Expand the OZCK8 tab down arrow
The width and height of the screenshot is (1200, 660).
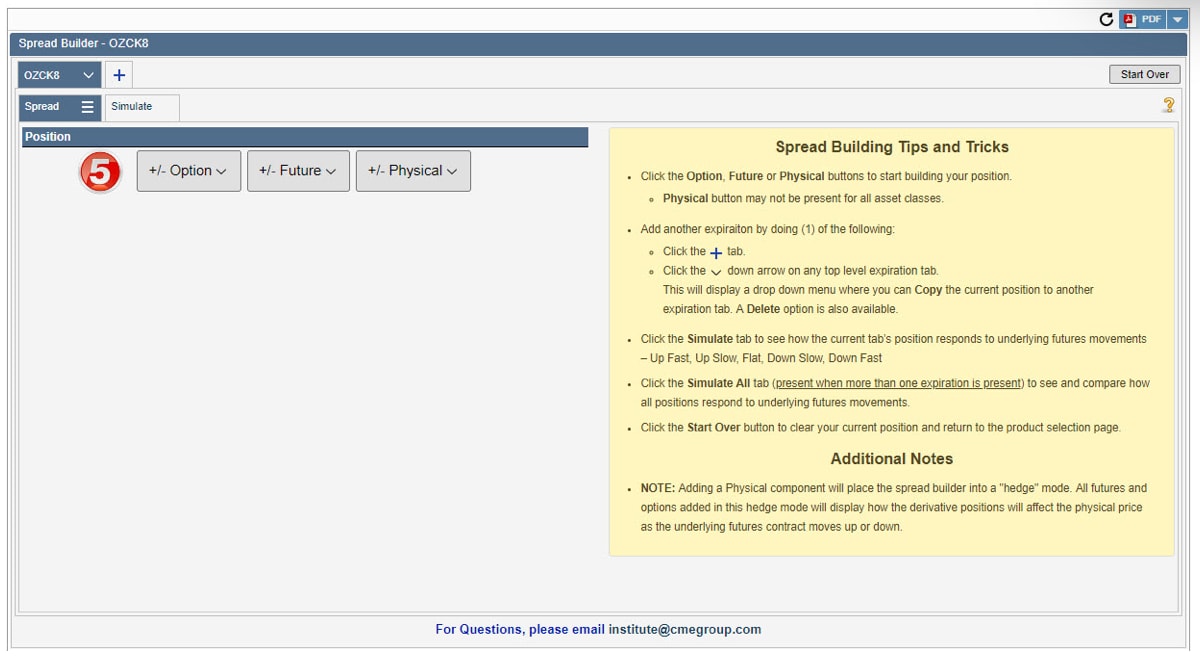(89, 75)
